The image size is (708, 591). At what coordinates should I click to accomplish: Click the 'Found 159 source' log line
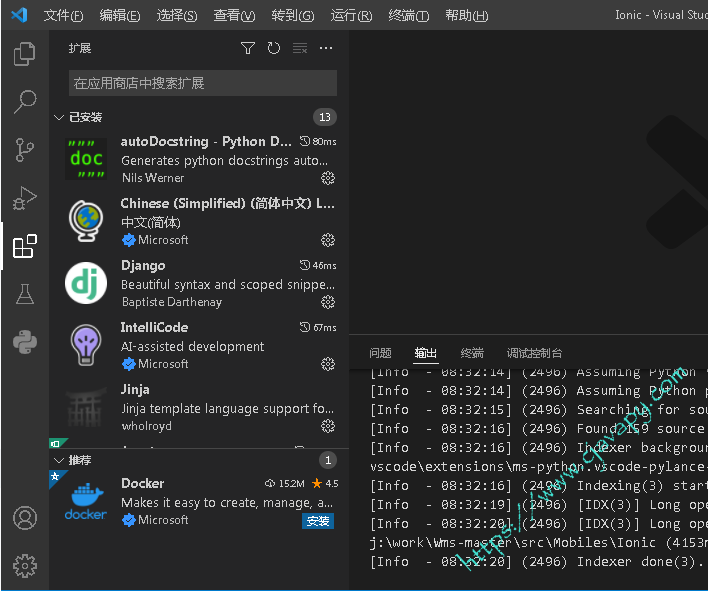[x=537, y=428]
